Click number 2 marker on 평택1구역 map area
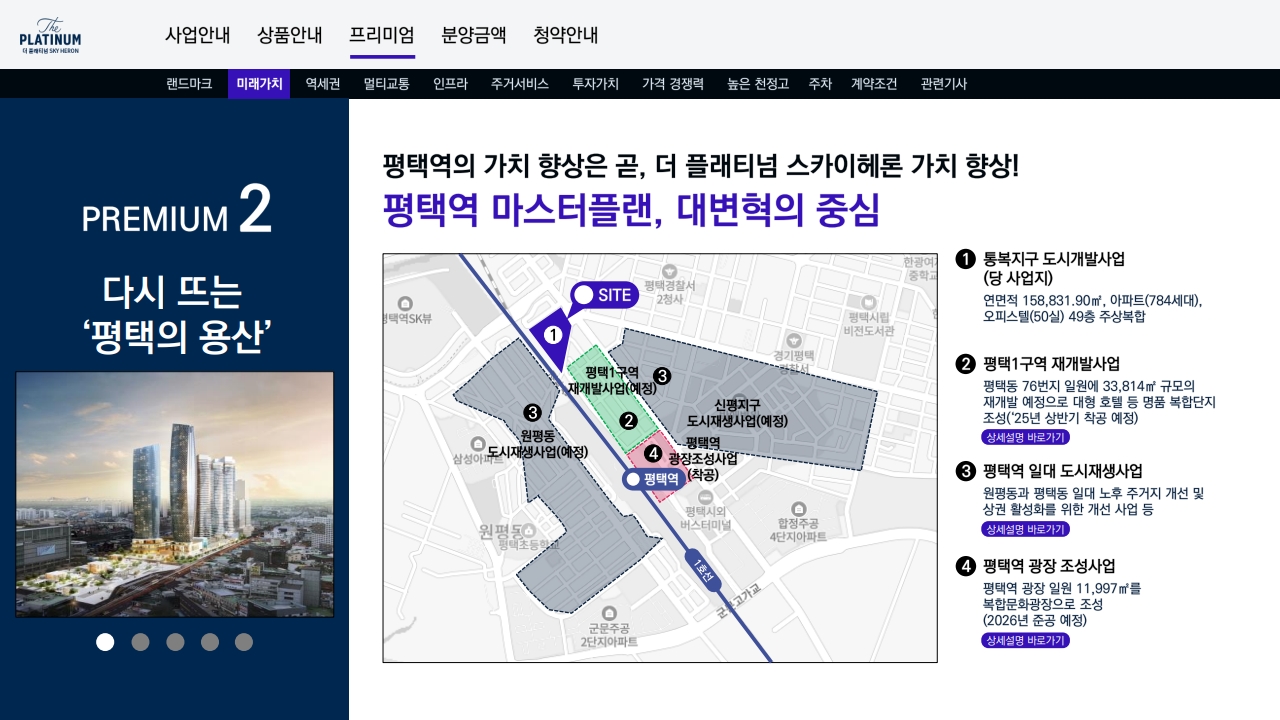This screenshot has width=1280, height=720. 628,420
